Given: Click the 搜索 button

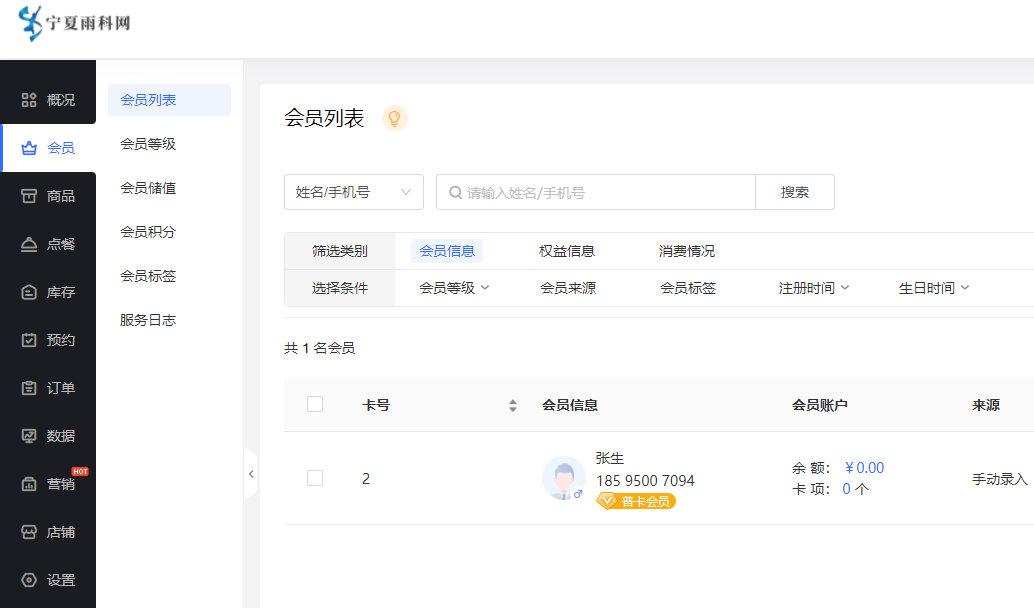Looking at the screenshot, I should [x=795, y=193].
